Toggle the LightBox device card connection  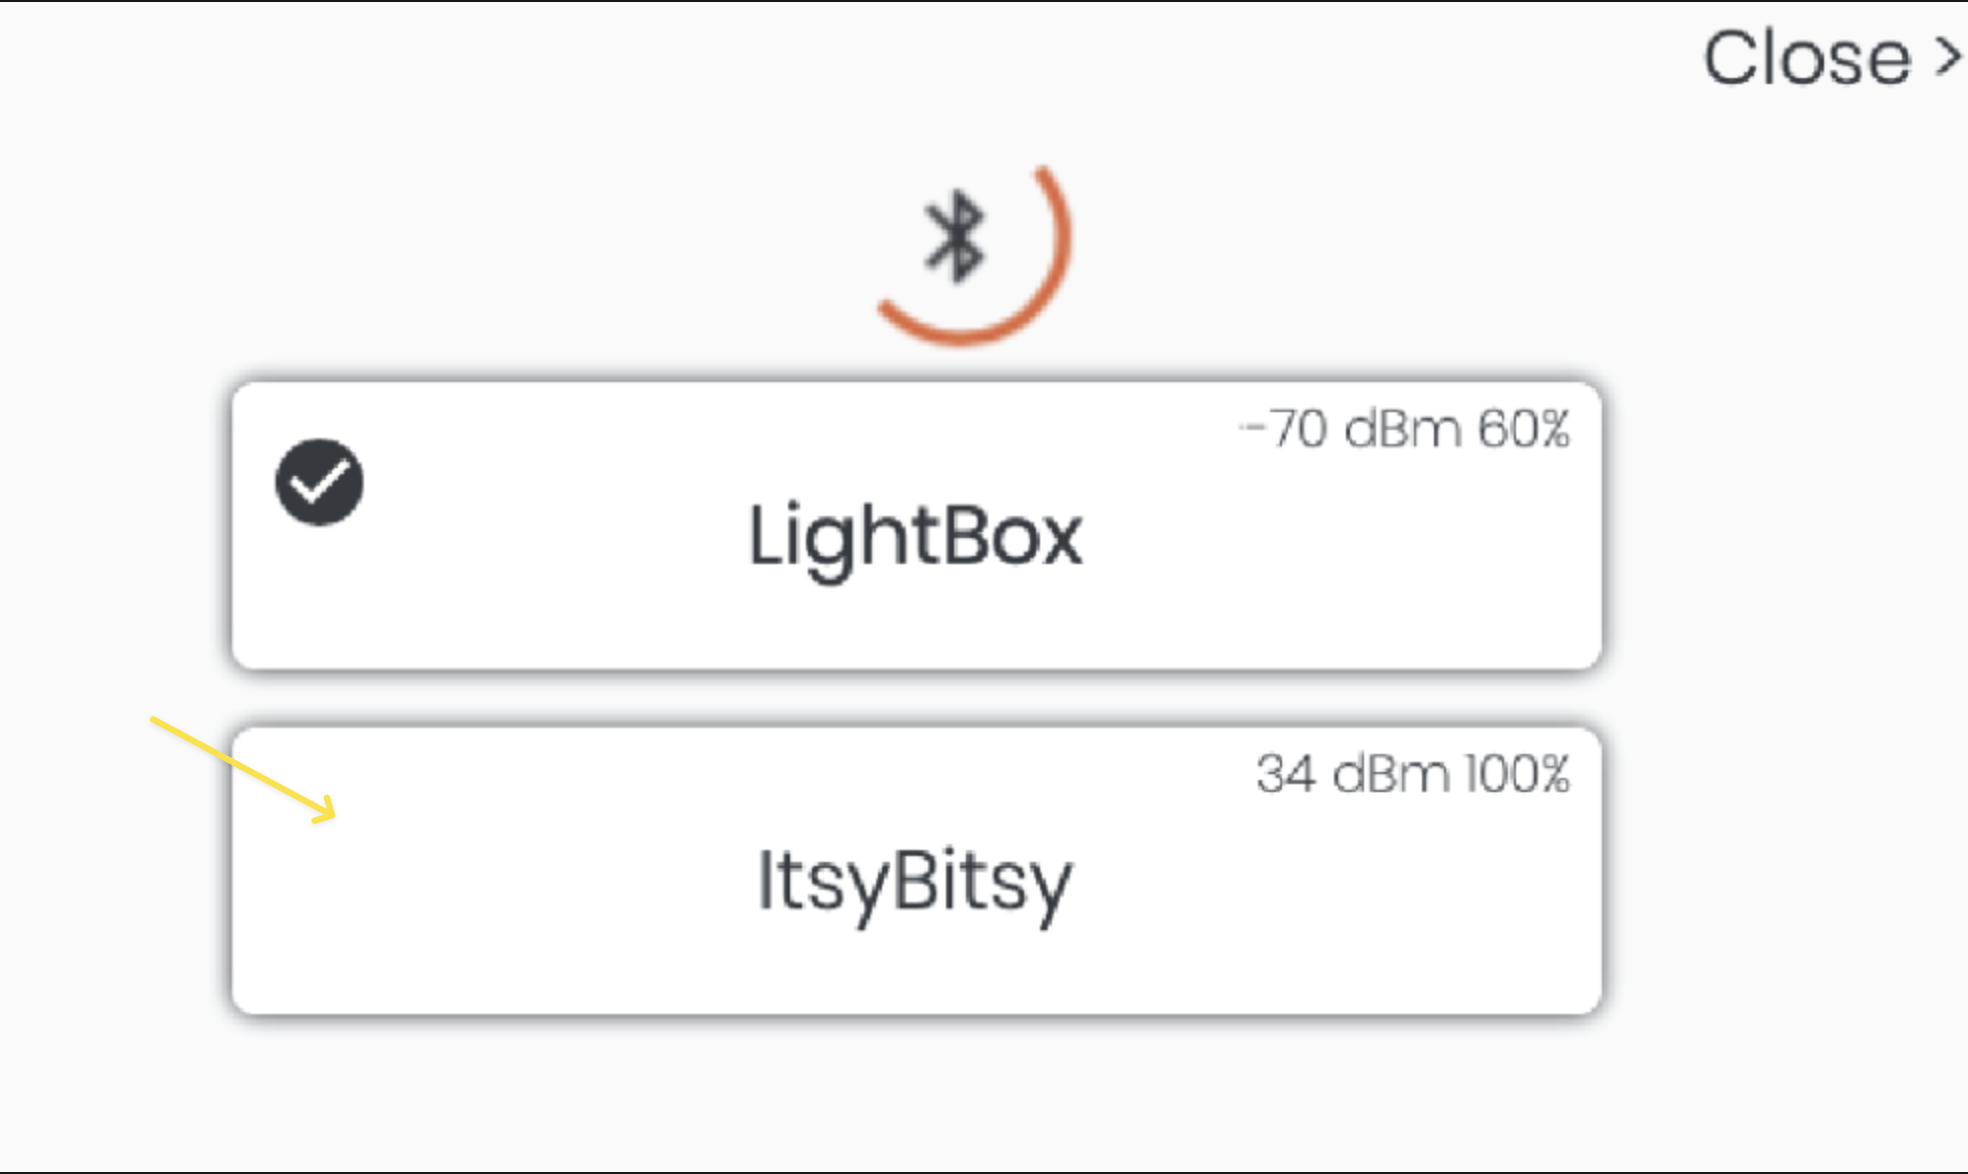916,525
